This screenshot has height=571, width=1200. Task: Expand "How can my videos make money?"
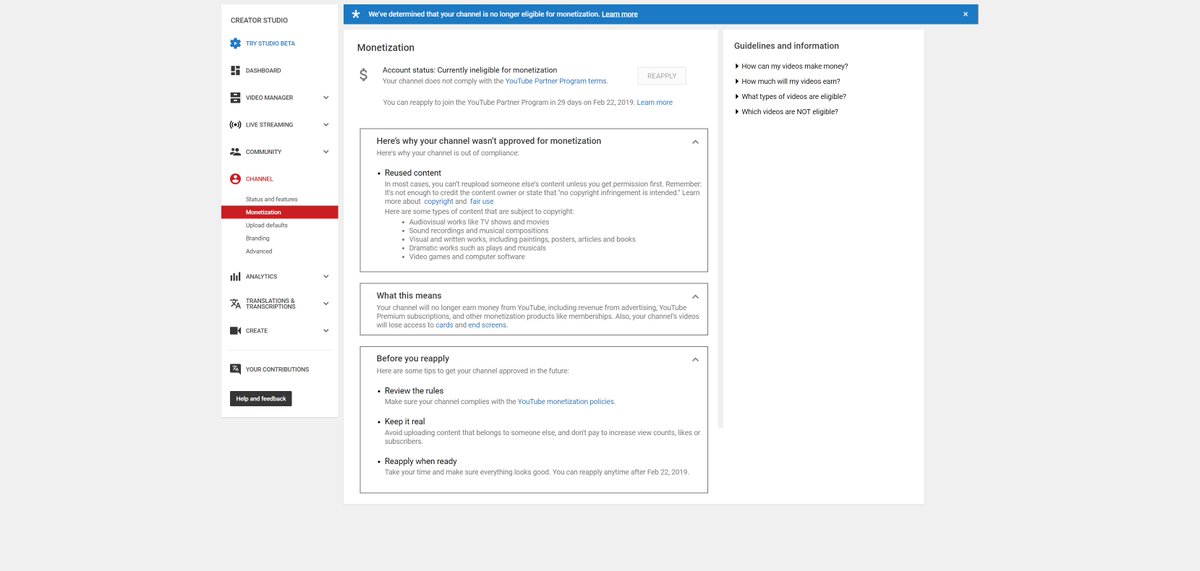[791, 66]
